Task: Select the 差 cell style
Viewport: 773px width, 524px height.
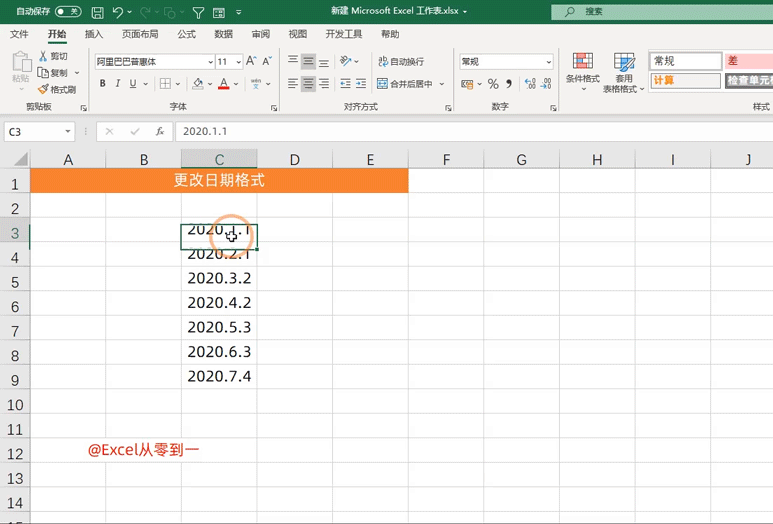Action: 748,61
